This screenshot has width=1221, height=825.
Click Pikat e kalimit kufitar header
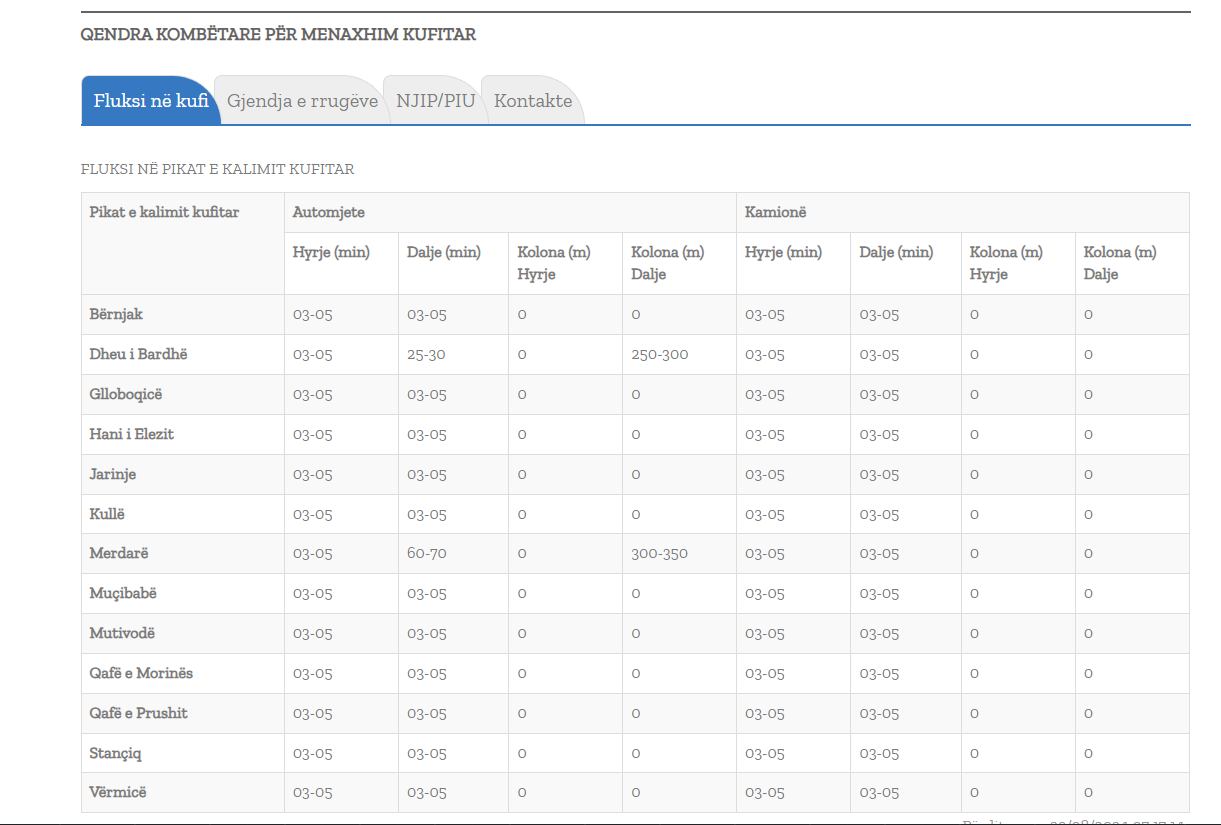tap(164, 212)
